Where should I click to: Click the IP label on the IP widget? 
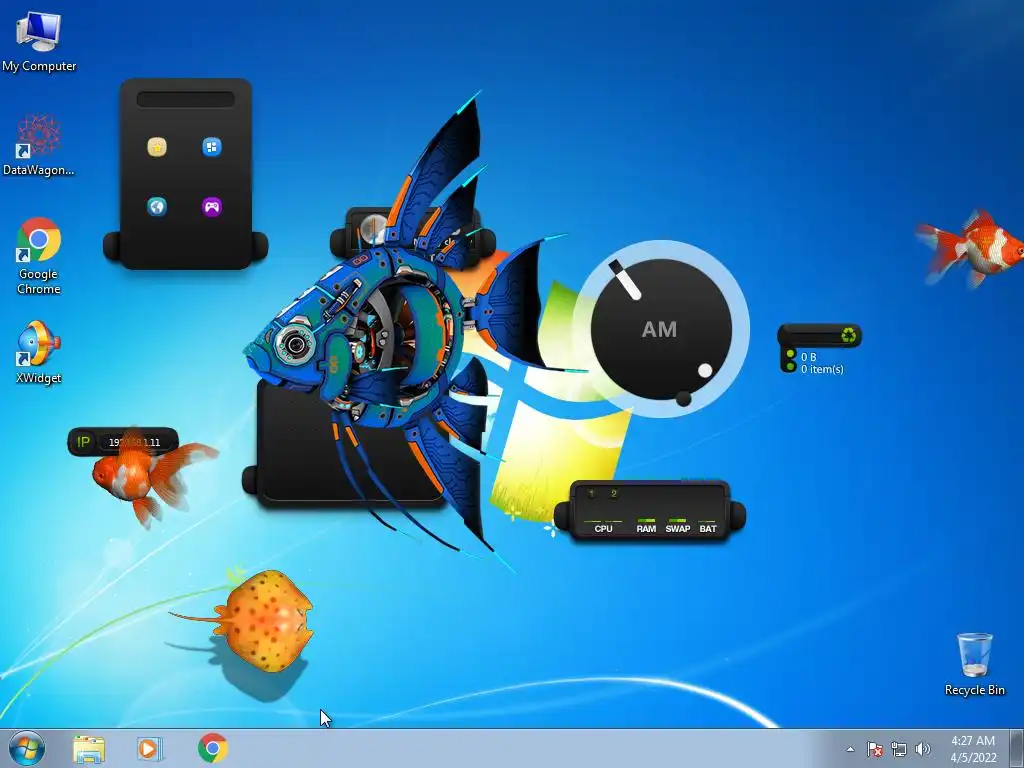(83, 442)
